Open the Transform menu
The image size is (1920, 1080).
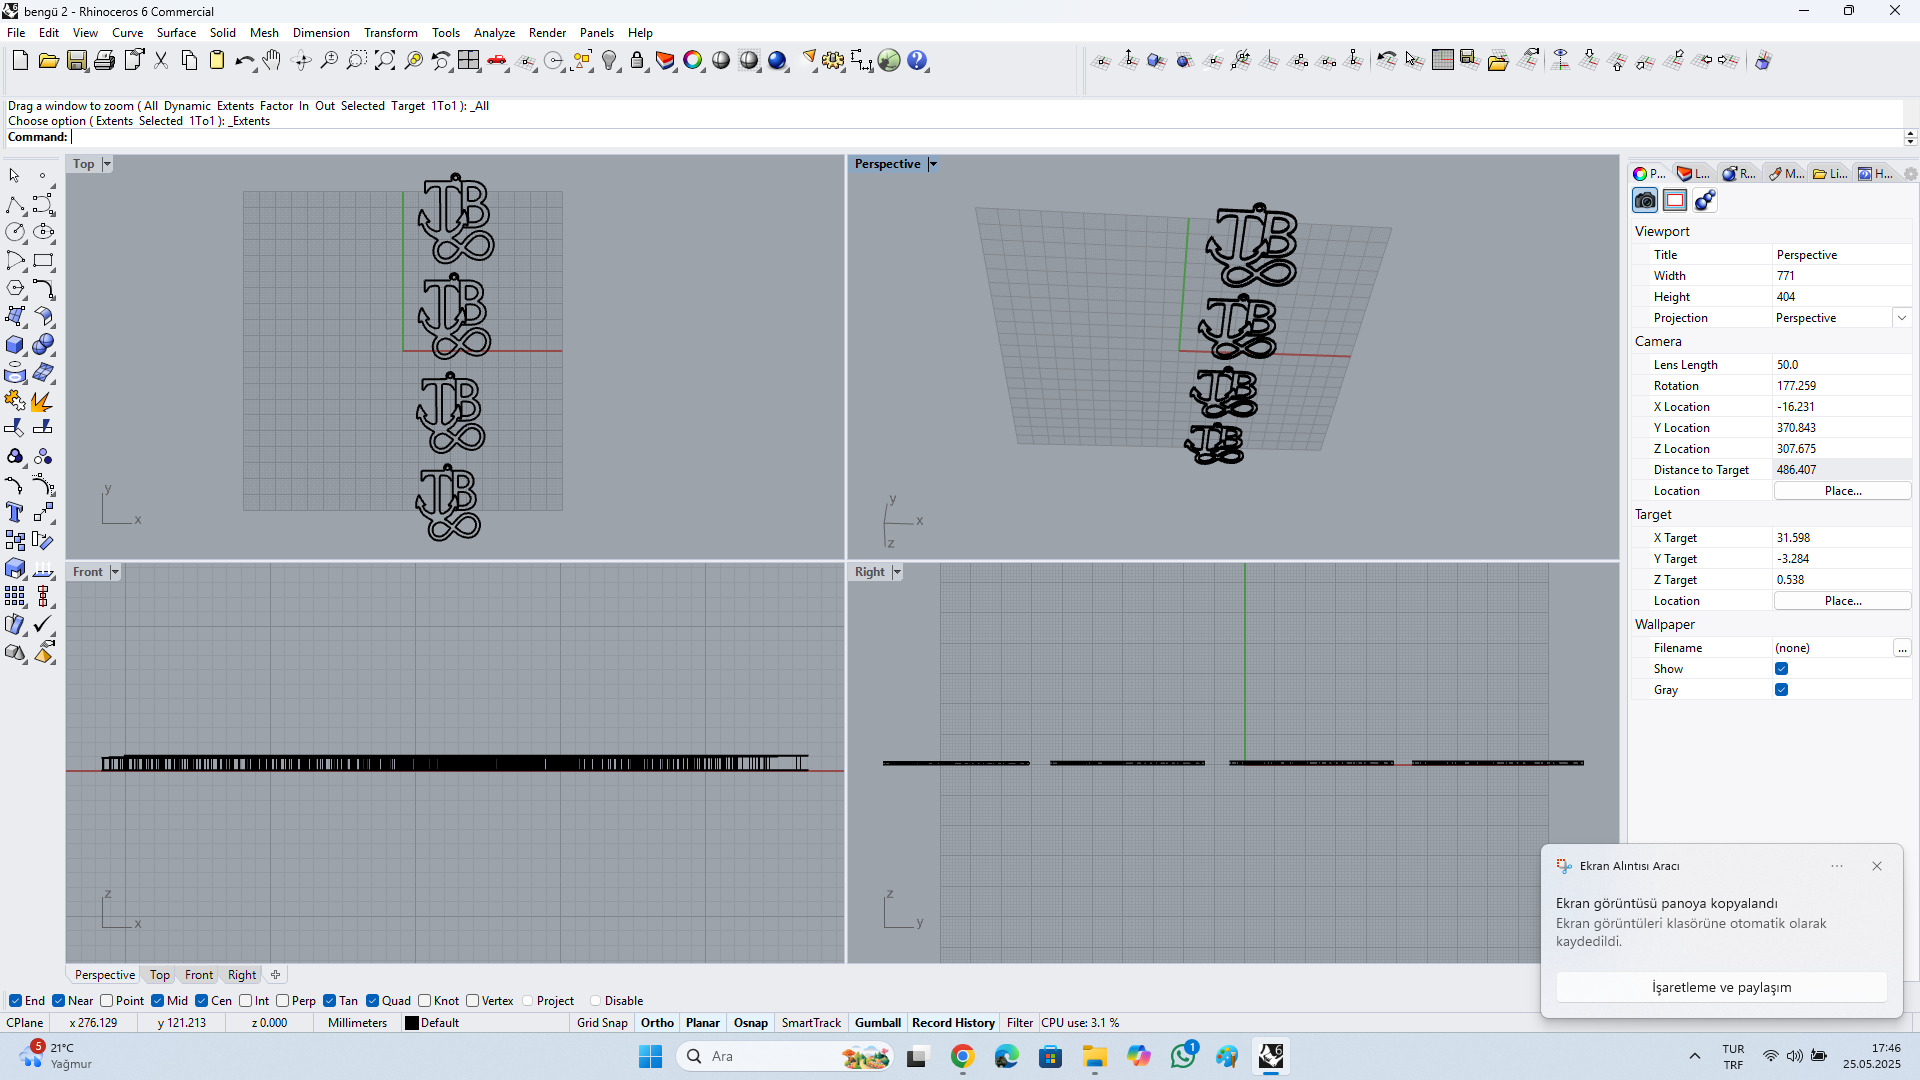tap(390, 33)
